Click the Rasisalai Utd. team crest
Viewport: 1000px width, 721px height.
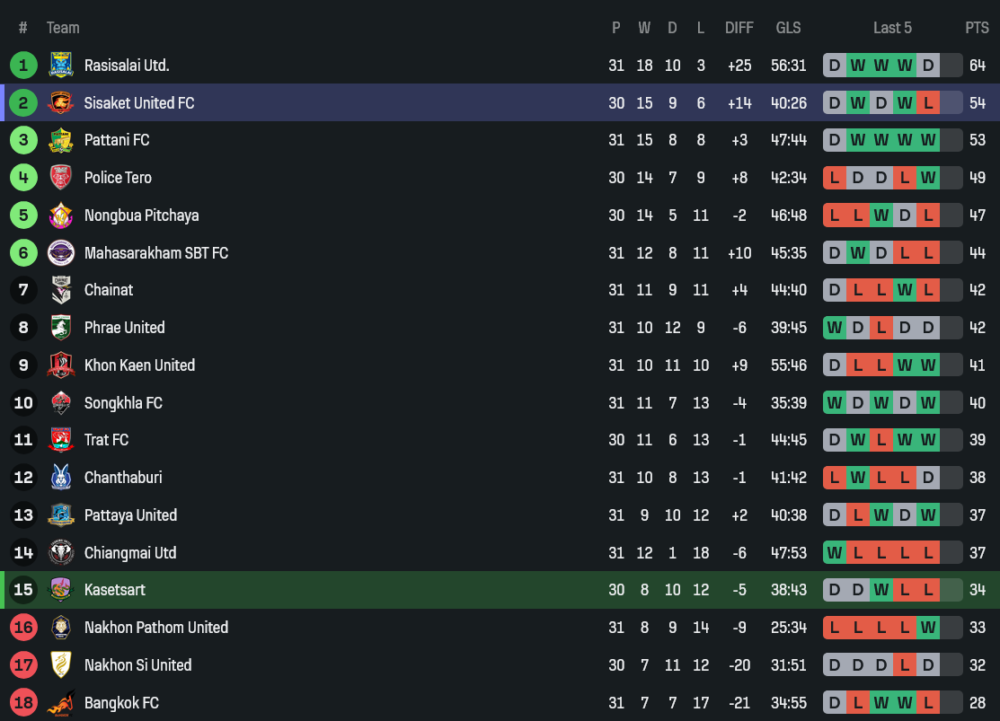point(61,66)
